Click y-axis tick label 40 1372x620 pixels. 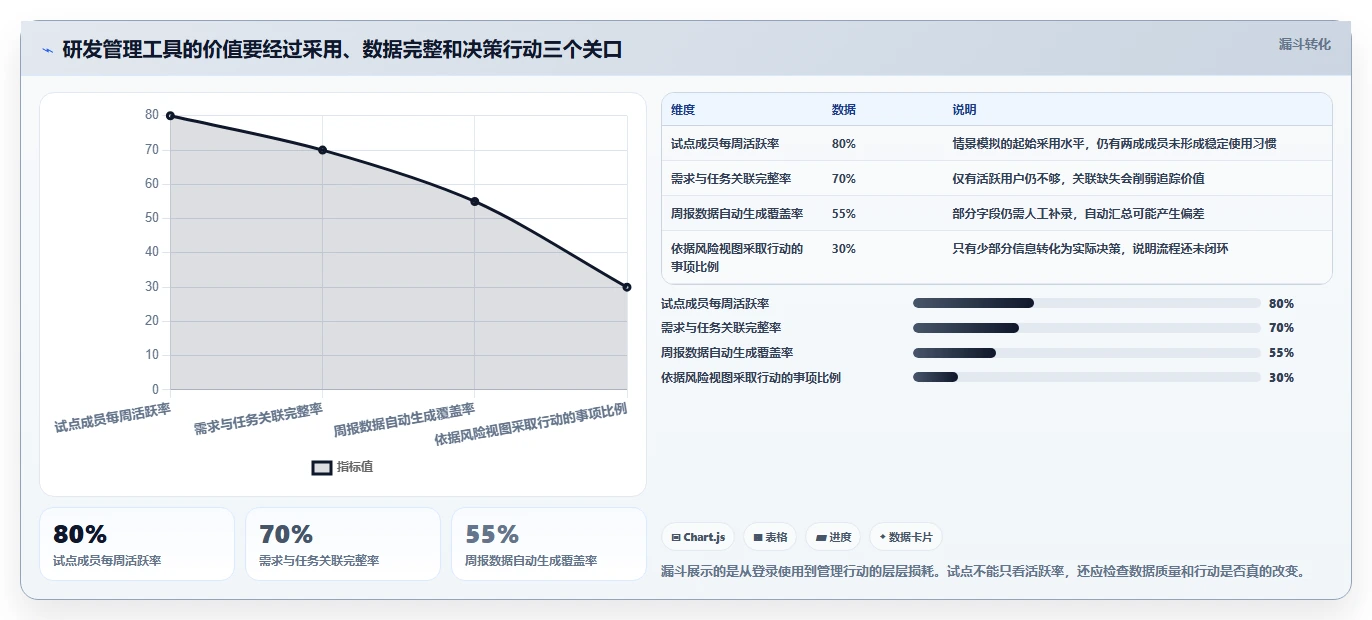(152, 252)
